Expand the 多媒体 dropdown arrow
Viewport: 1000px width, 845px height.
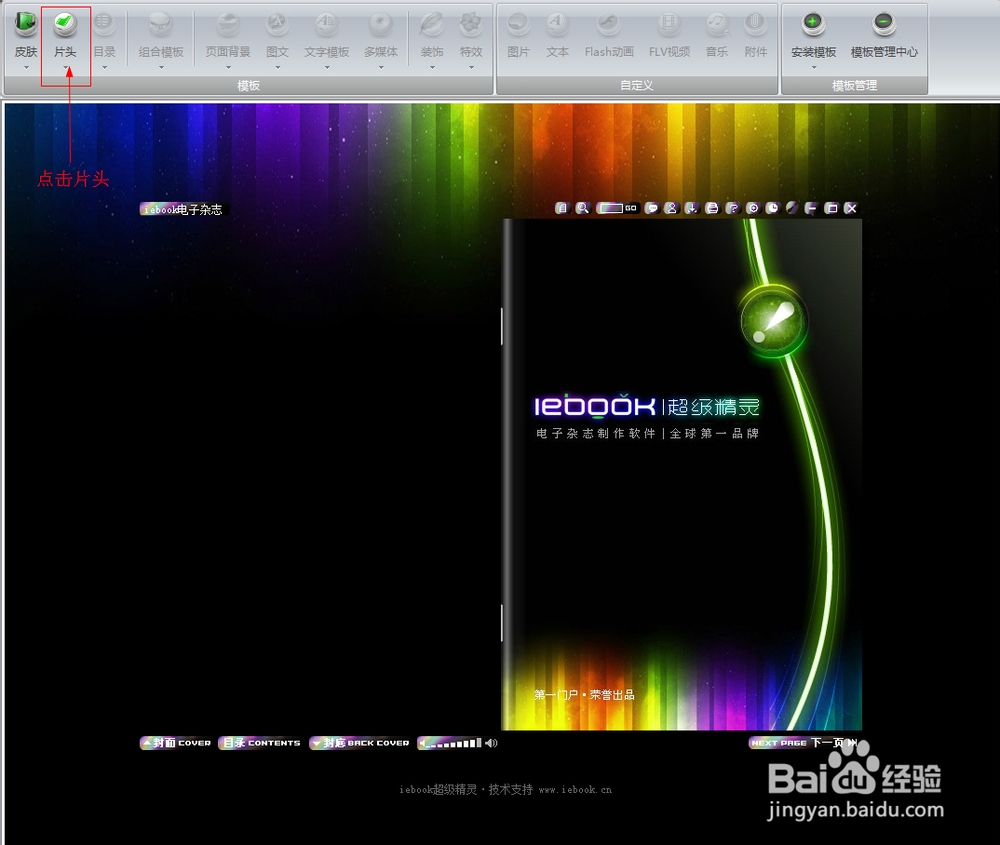pyautogui.click(x=381, y=67)
